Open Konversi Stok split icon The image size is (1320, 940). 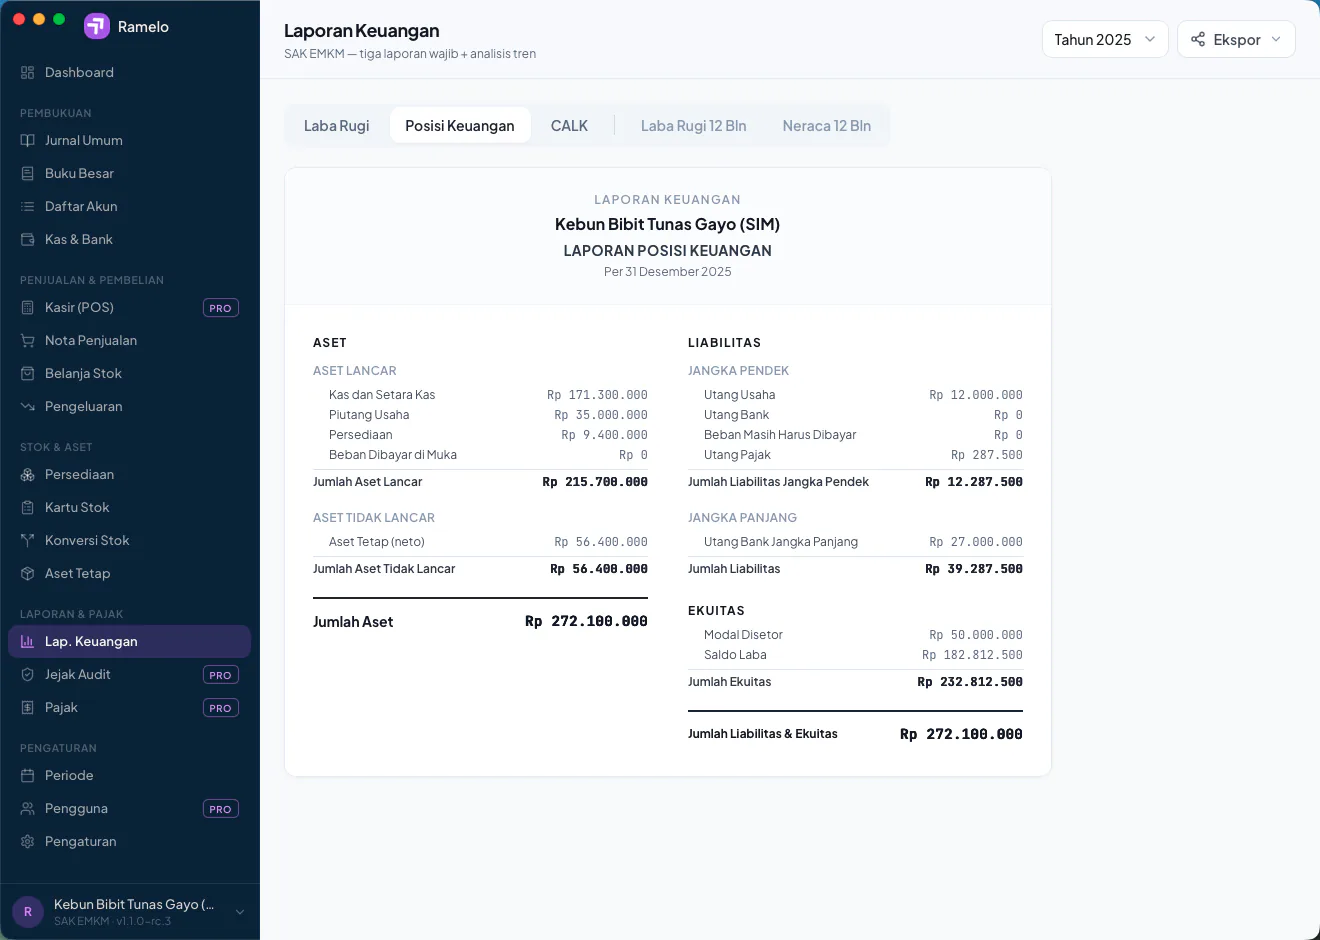coord(27,541)
